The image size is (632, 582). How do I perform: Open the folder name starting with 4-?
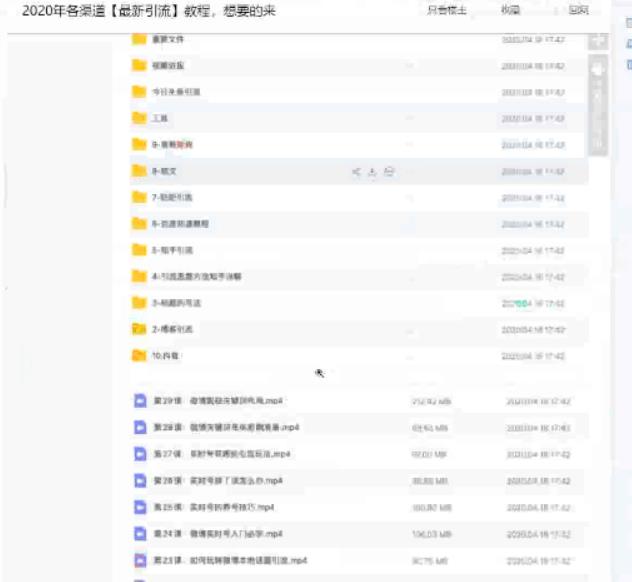(196, 276)
